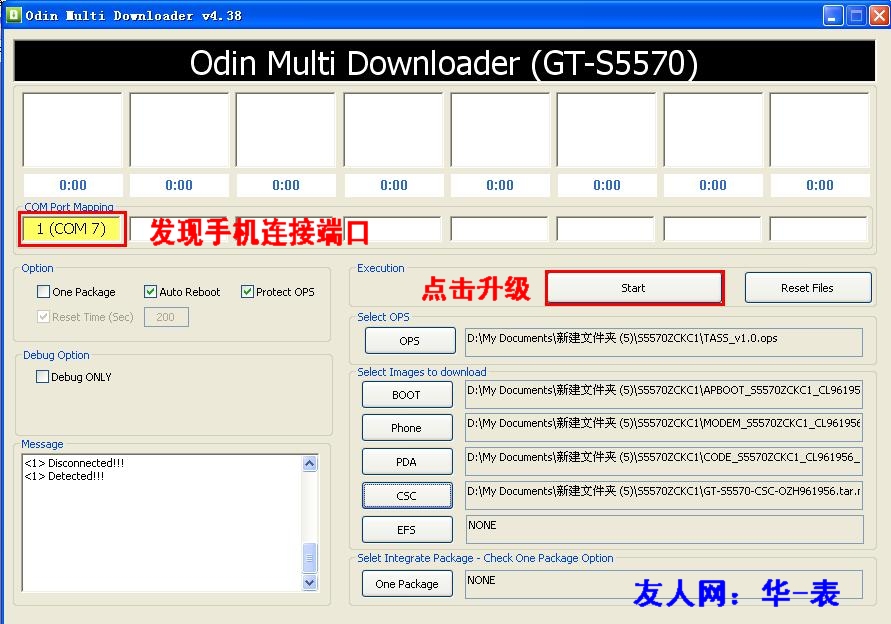Screen dimensions: 891x624
Task: Minimize the Odin Multi Downloader window
Action: [833, 15]
